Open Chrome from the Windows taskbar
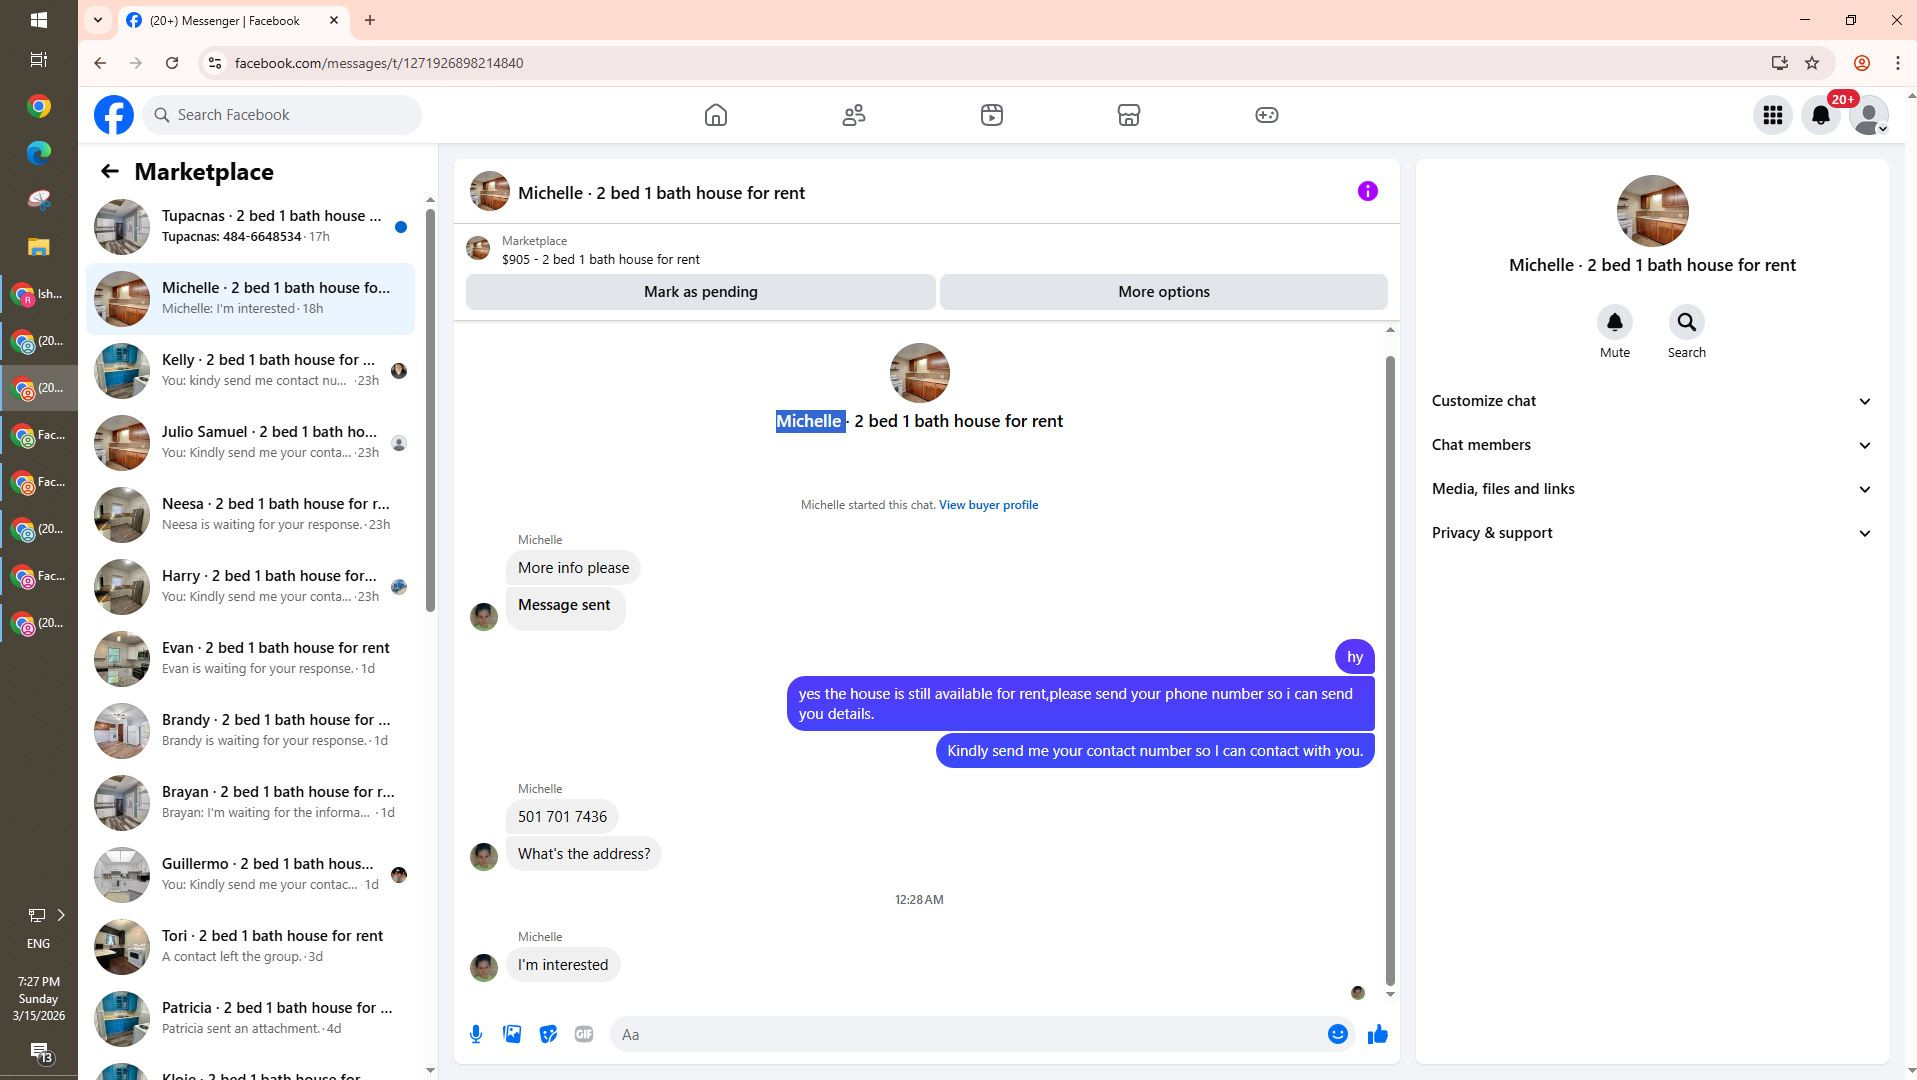Screen dimensions: 1917x1080 point(38,106)
